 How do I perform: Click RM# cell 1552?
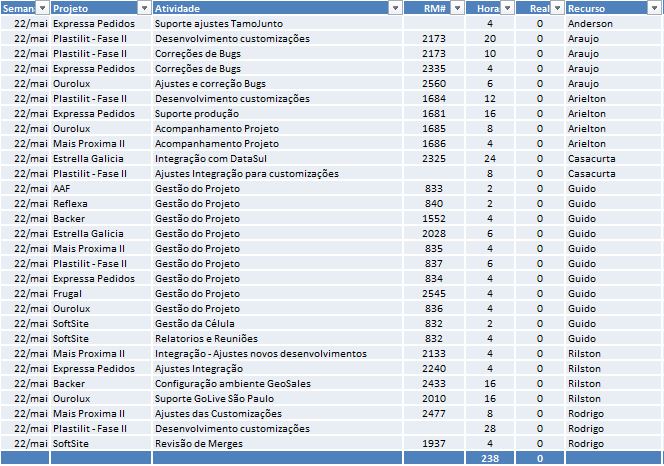[x=434, y=219]
